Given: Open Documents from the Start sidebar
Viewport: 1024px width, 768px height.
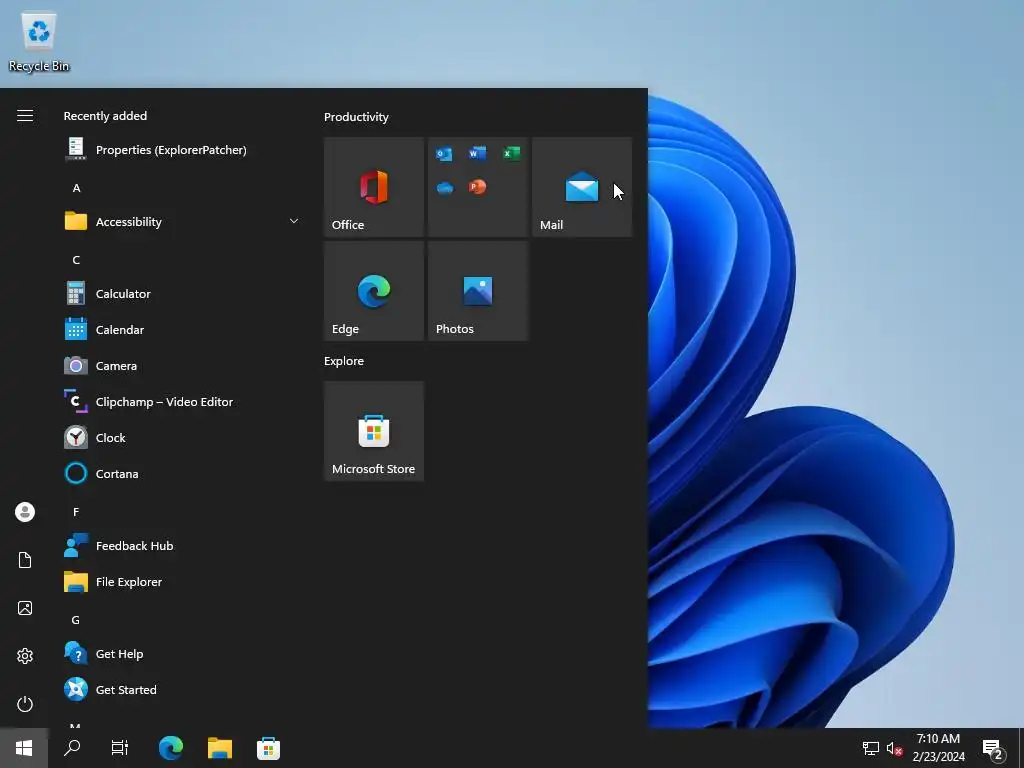Looking at the screenshot, I should pos(25,560).
